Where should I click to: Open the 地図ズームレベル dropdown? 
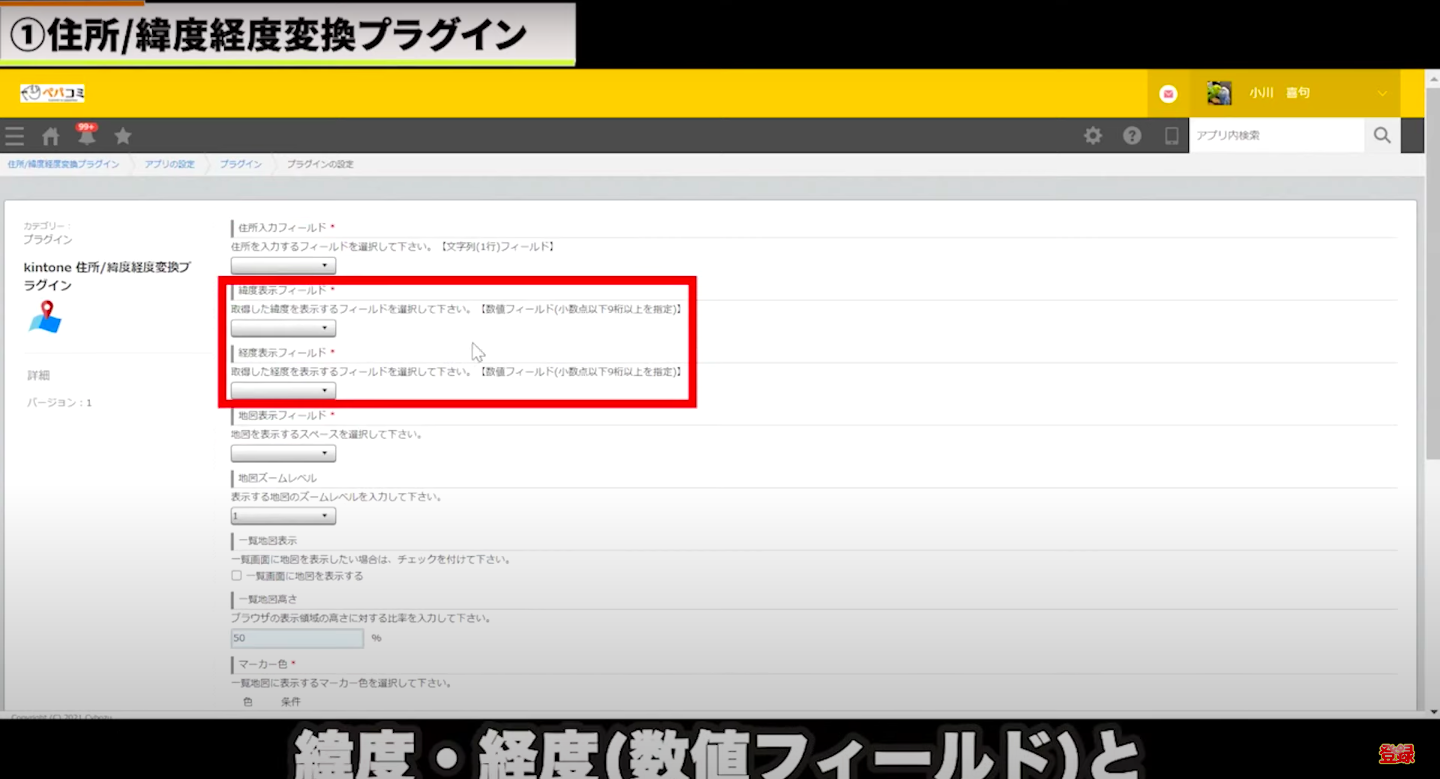coord(283,517)
